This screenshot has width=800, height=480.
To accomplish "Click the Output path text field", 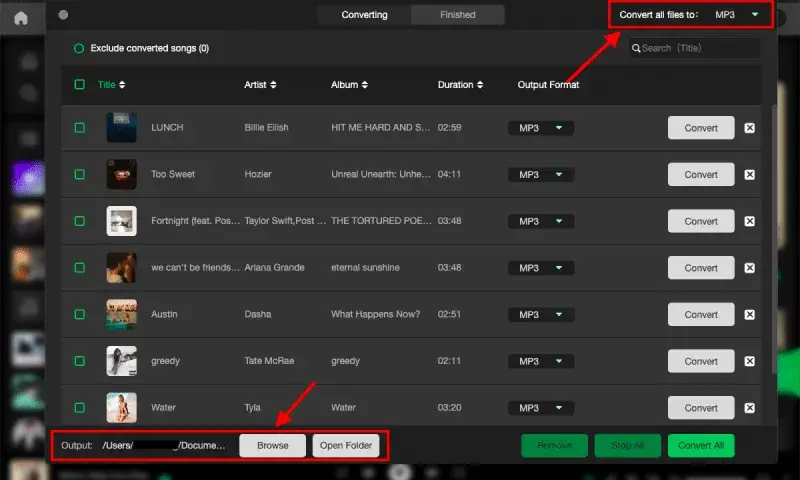I will [164, 446].
